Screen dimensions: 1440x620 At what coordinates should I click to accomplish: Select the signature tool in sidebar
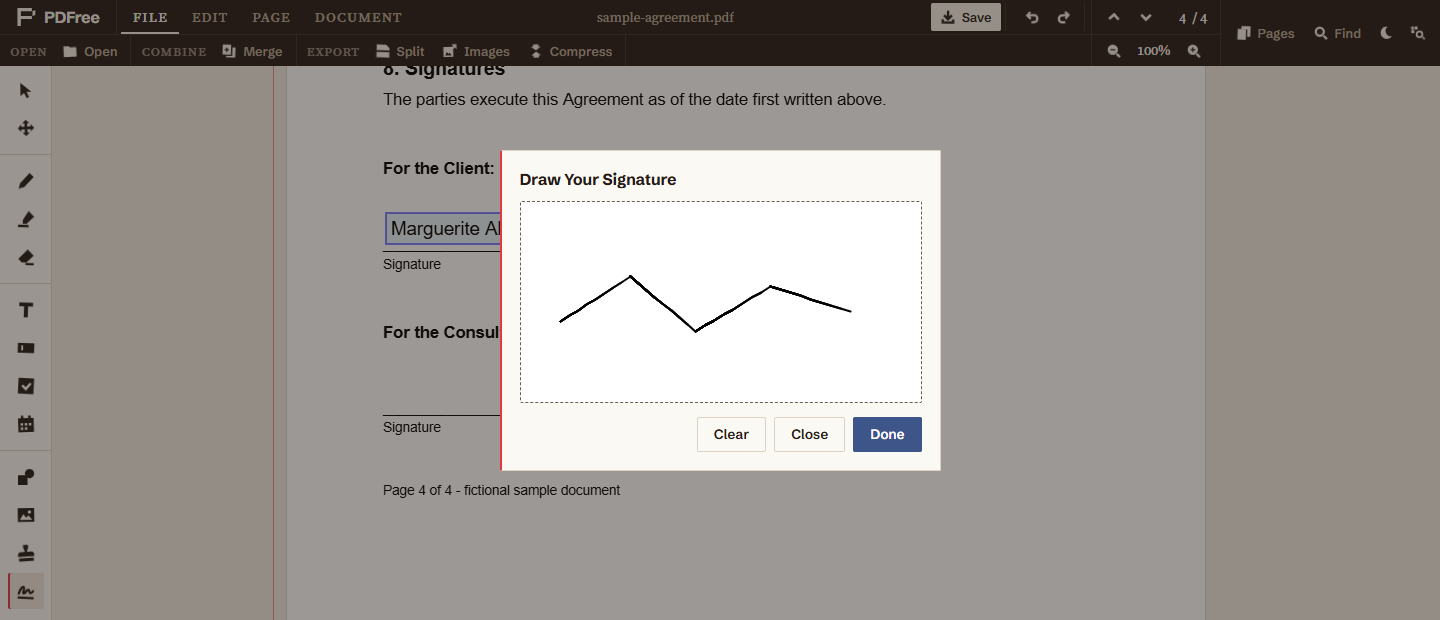pyautogui.click(x=26, y=591)
